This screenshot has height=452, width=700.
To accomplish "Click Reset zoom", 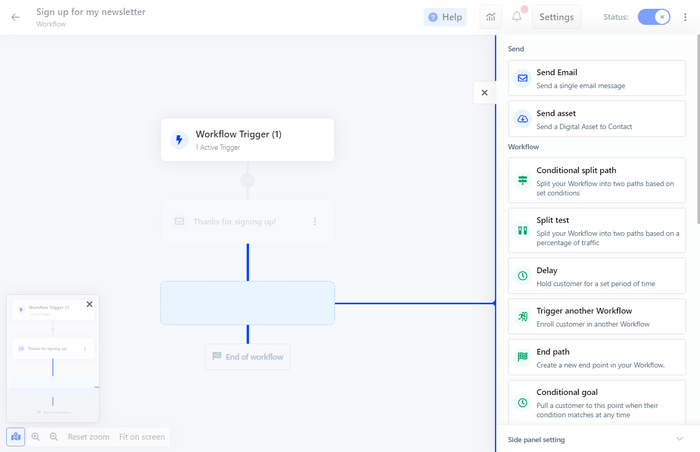I will pyautogui.click(x=88, y=437).
